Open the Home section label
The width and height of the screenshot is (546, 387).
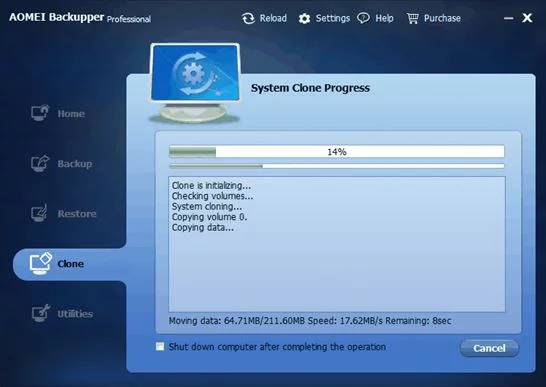click(x=71, y=114)
